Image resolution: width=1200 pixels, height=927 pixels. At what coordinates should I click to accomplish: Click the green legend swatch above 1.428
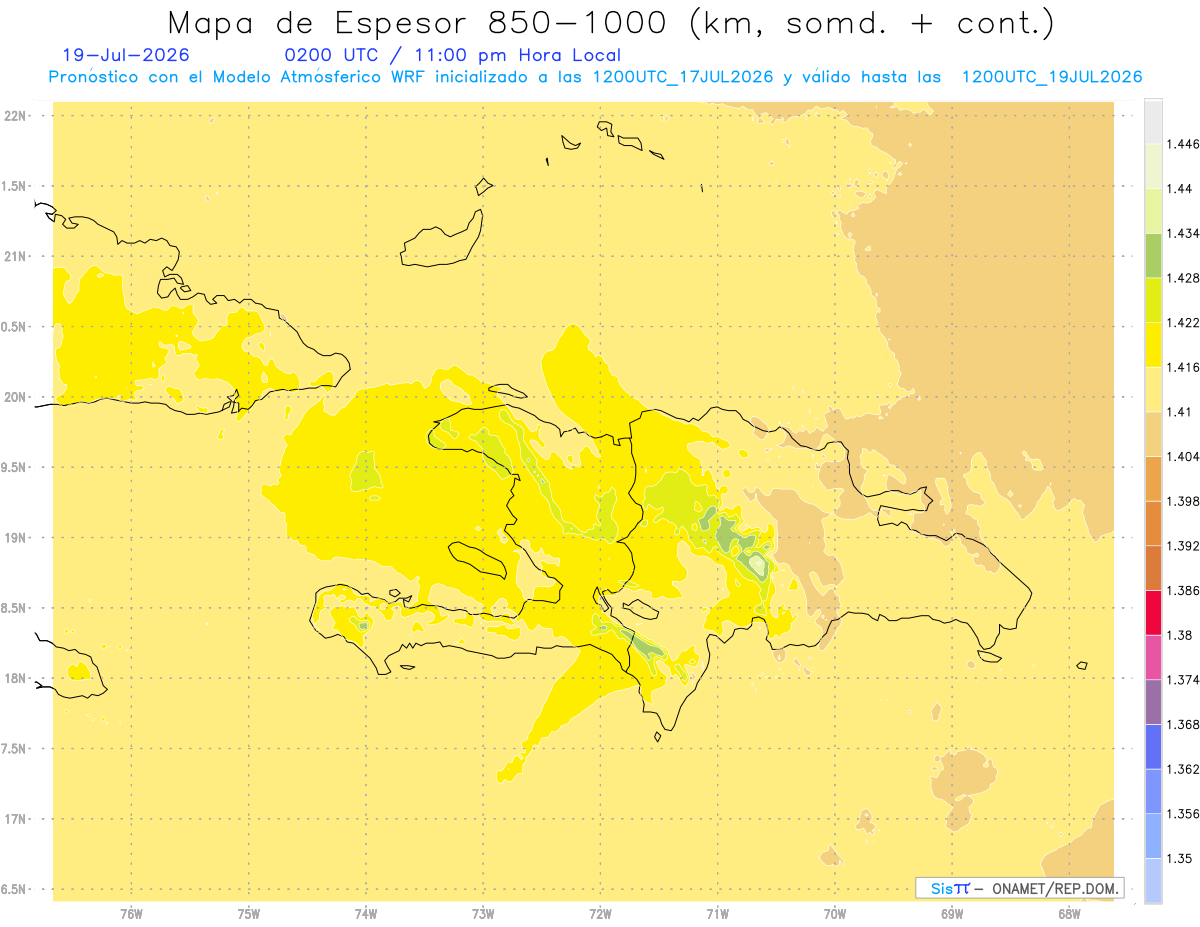click(1153, 255)
